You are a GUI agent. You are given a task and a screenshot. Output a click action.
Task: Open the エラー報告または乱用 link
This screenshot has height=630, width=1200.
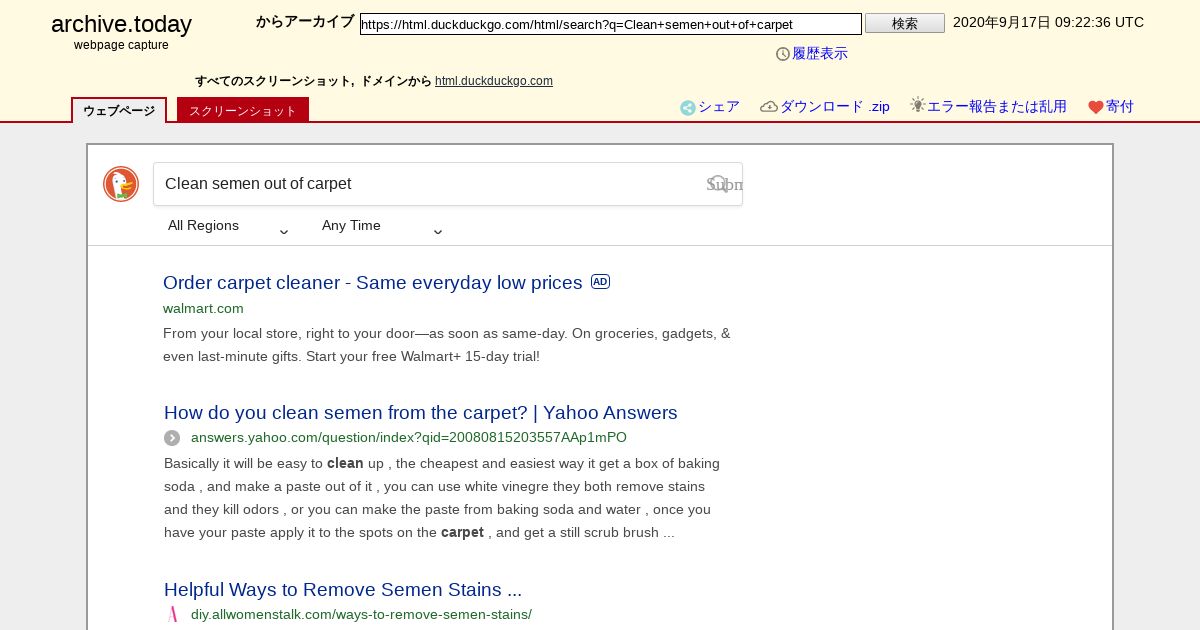point(997,107)
